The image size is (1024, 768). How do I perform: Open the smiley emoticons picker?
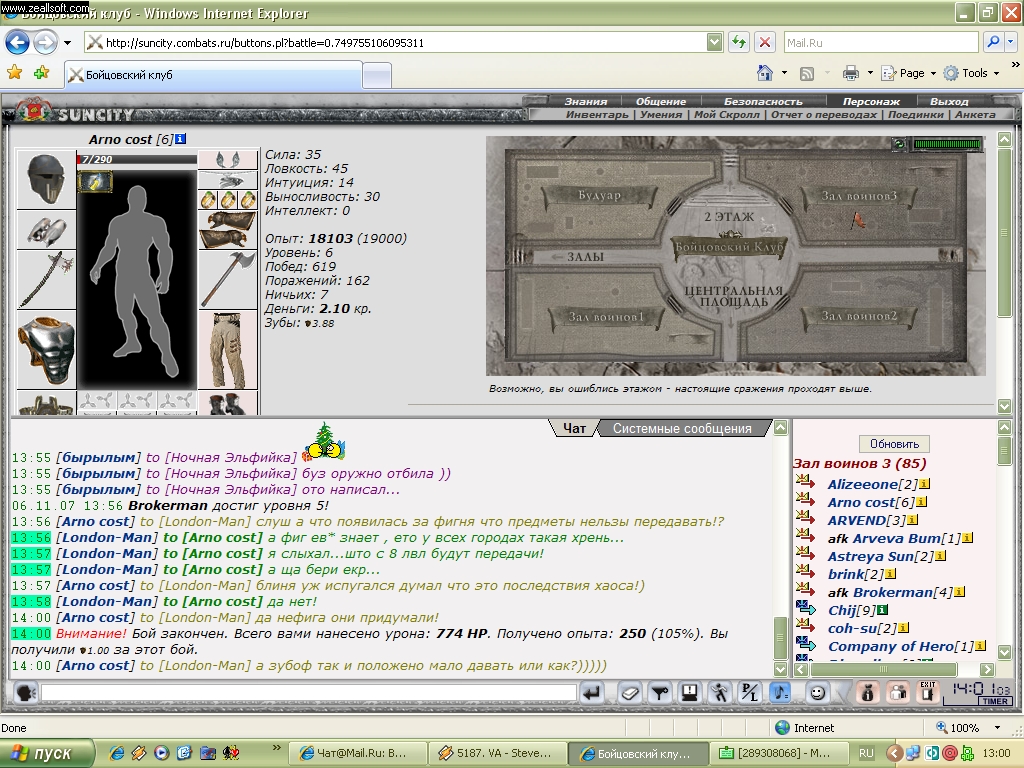(817, 693)
